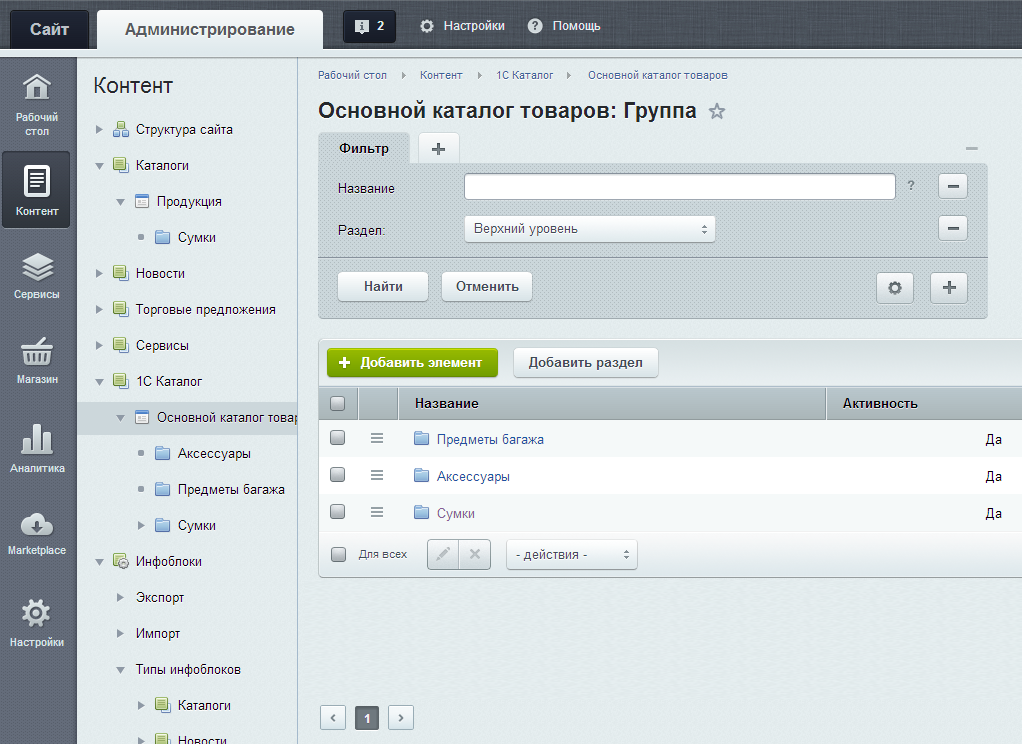Collapse the filter panel

972,149
